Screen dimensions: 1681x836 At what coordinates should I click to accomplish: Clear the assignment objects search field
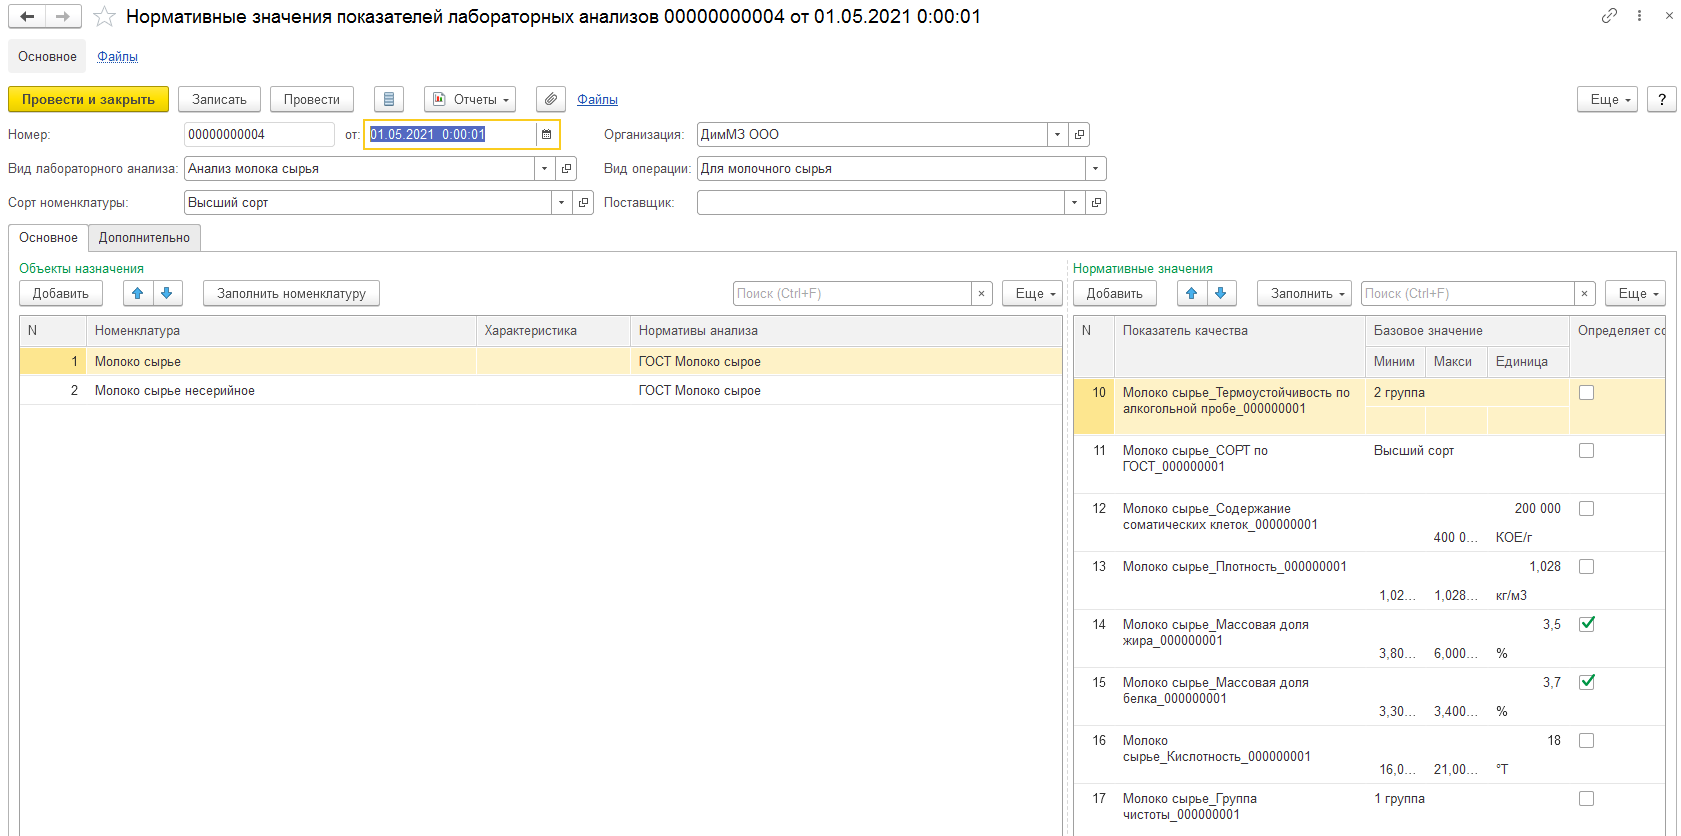pyautogui.click(x=981, y=293)
